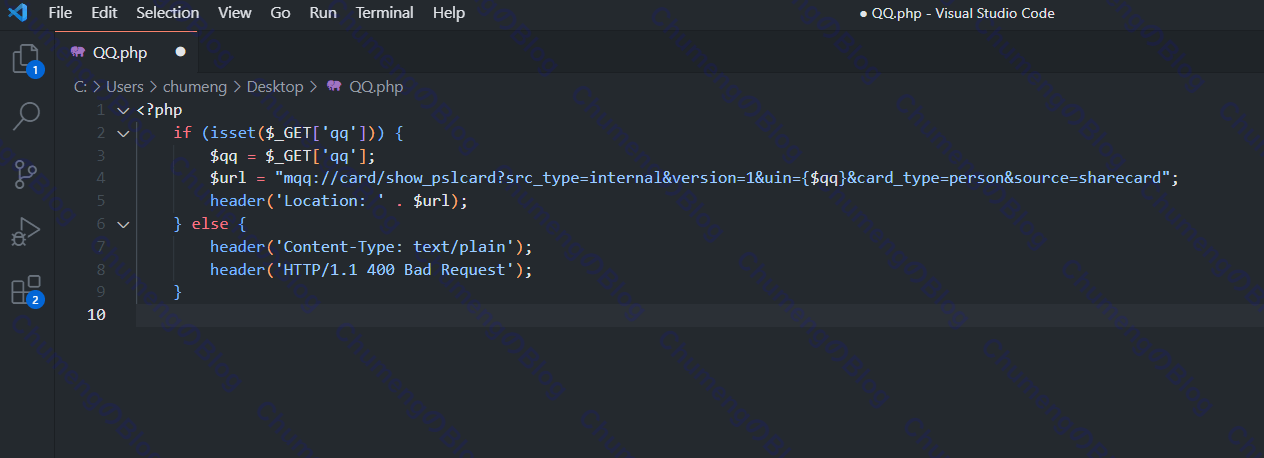Click the QQ.php breadcrumb segment
The image size is (1264, 458).
pos(376,87)
